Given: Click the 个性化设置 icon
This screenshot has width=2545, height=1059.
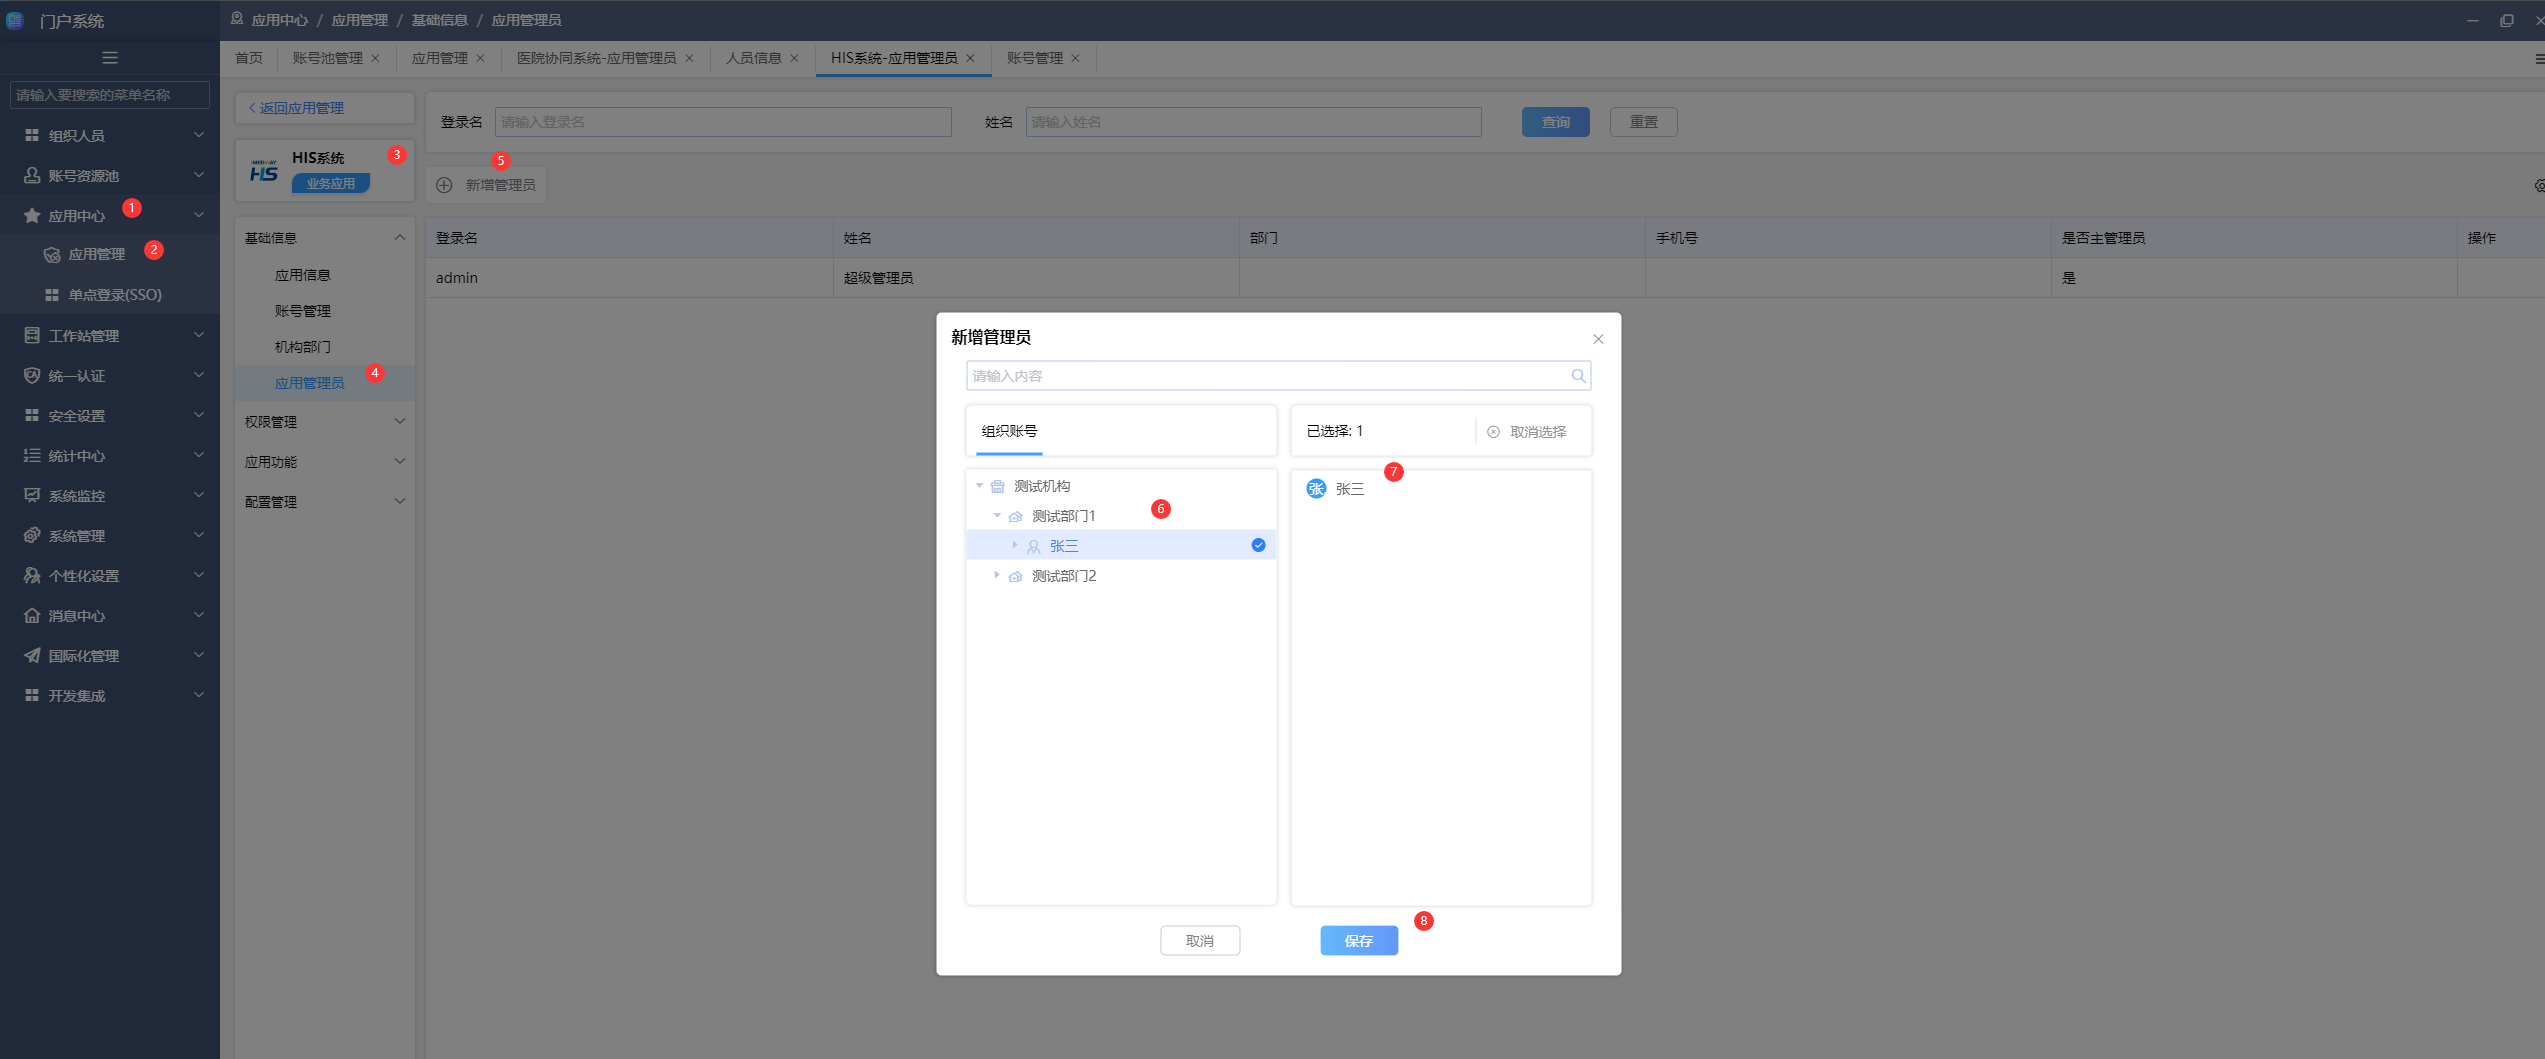Looking at the screenshot, I should [x=32, y=575].
